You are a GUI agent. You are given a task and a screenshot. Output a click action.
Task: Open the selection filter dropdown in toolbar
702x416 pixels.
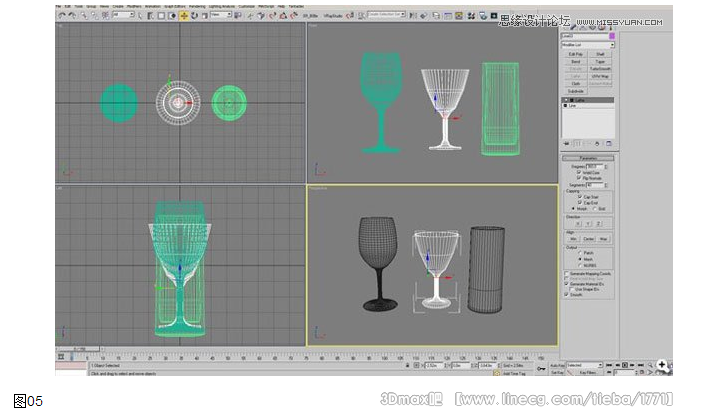coord(124,15)
